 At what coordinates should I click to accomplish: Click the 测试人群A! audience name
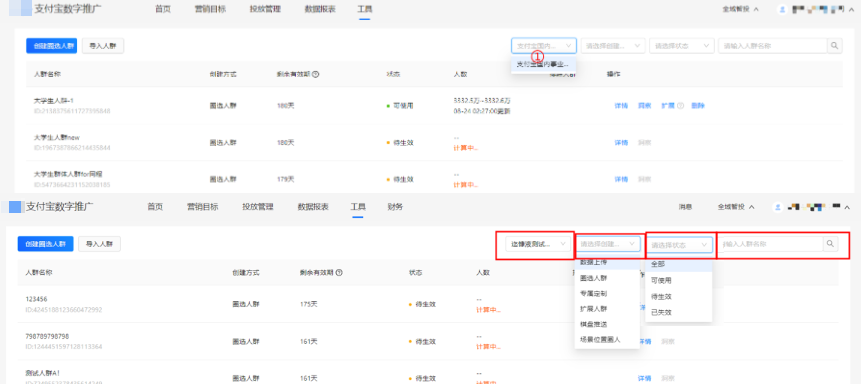[x=44, y=372]
